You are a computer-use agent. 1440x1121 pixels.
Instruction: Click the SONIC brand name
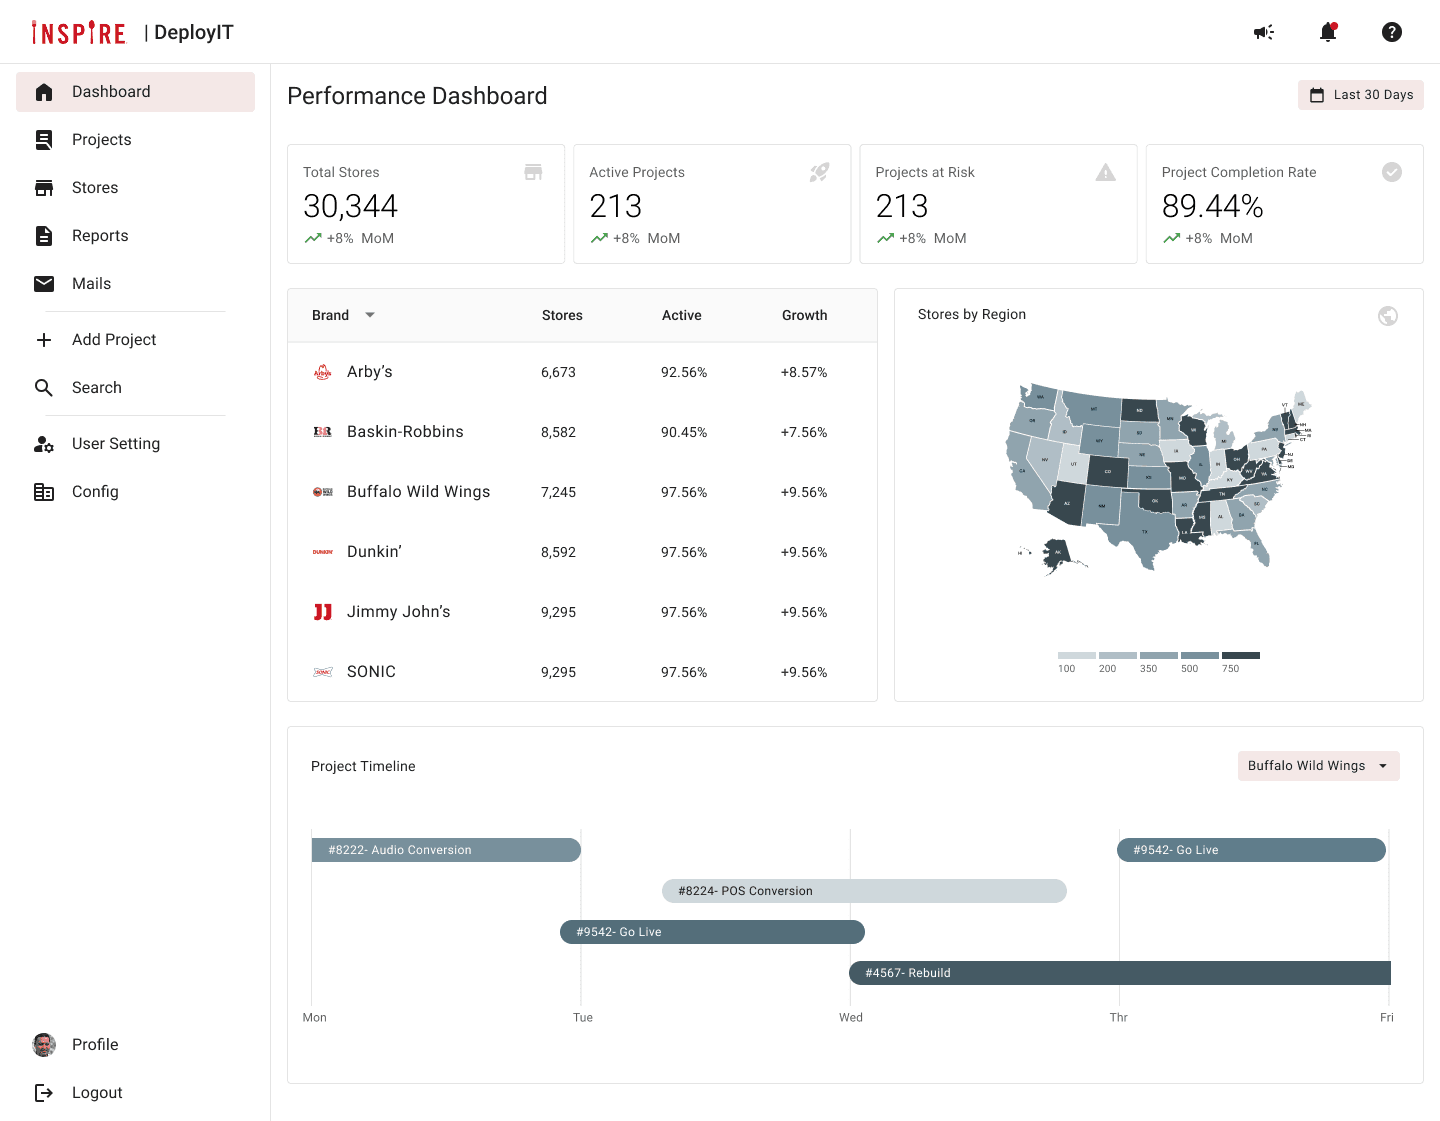click(371, 672)
